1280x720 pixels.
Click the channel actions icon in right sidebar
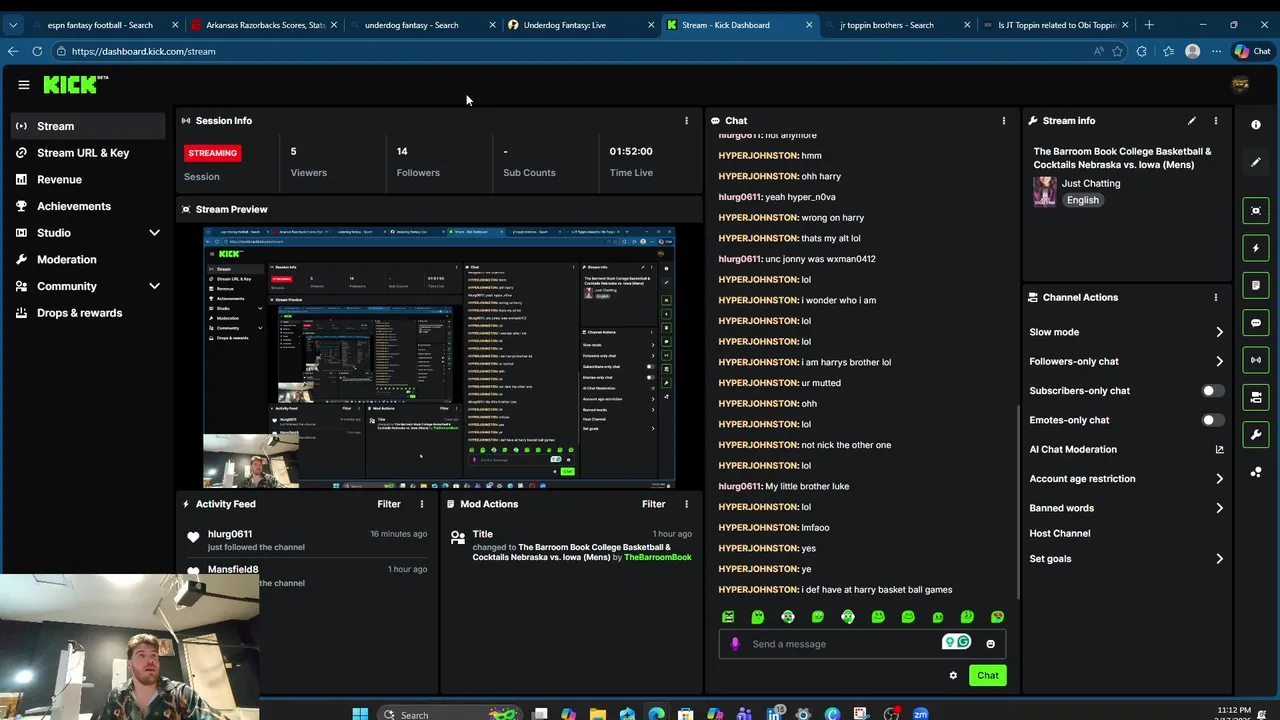coord(1256,398)
